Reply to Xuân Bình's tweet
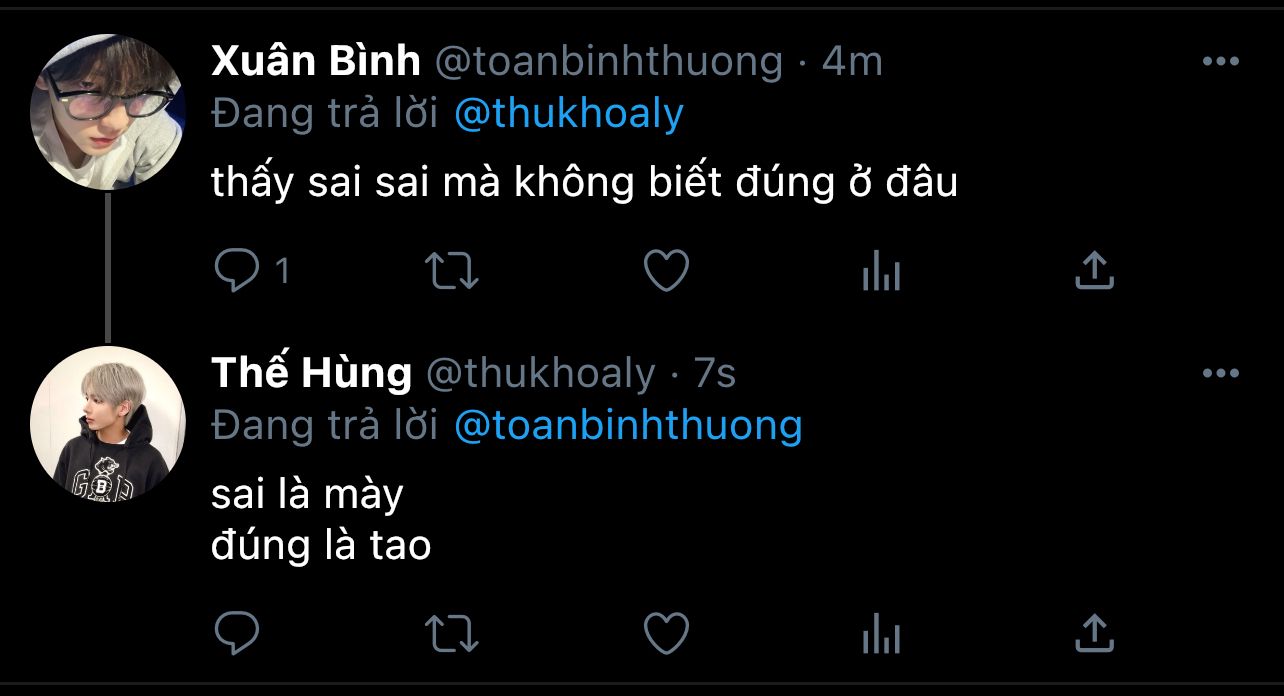Image resolution: width=1284 pixels, height=696 pixels. (237, 271)
